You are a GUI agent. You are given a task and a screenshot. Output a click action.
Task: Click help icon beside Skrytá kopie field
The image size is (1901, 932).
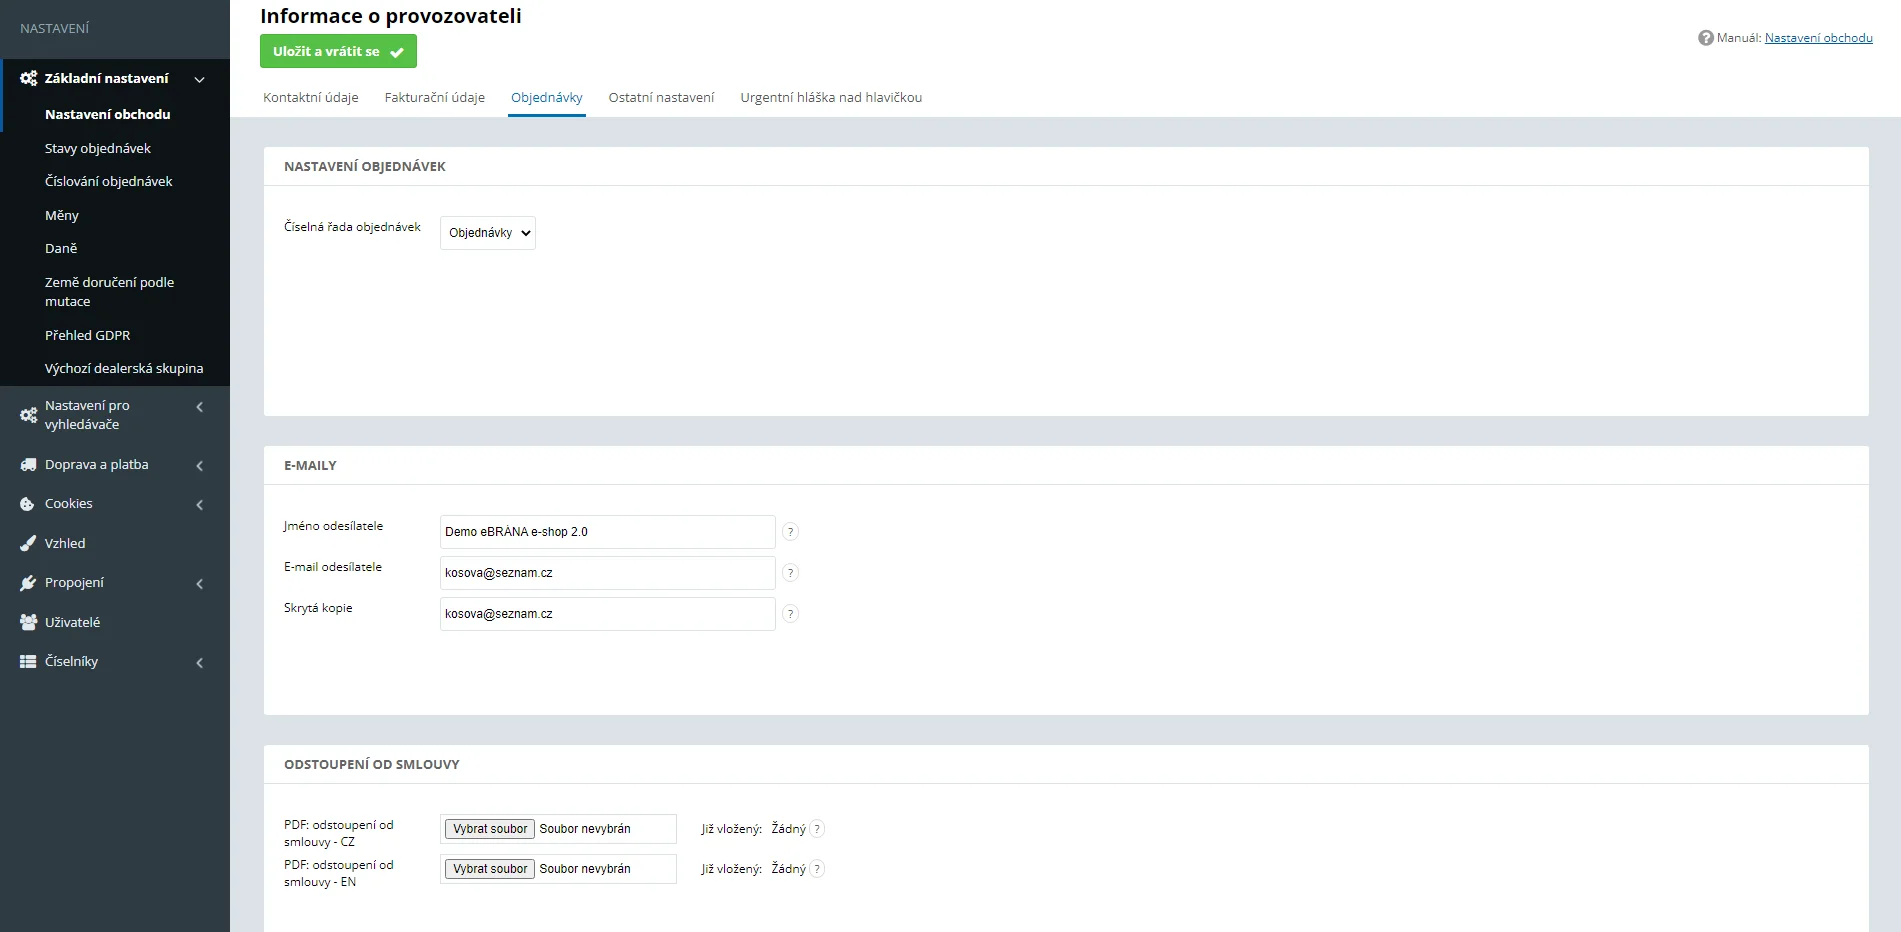tap(790, 614)
